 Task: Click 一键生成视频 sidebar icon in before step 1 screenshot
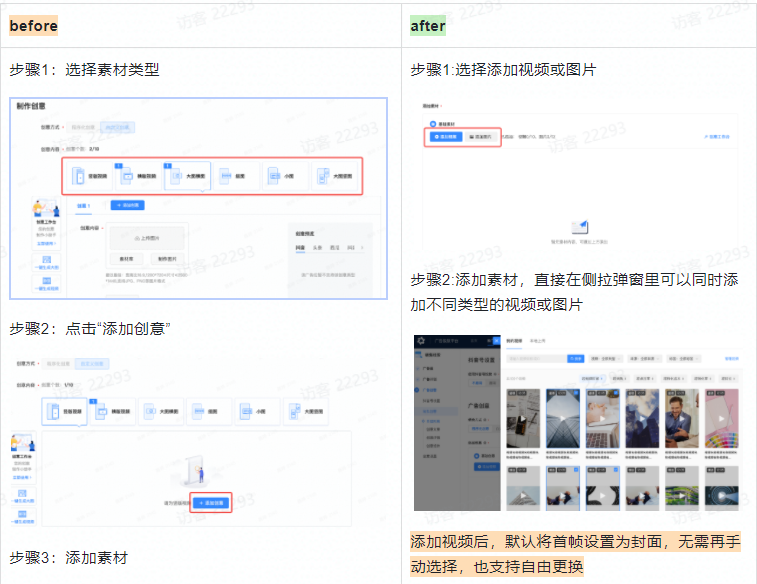coord(47,280)
